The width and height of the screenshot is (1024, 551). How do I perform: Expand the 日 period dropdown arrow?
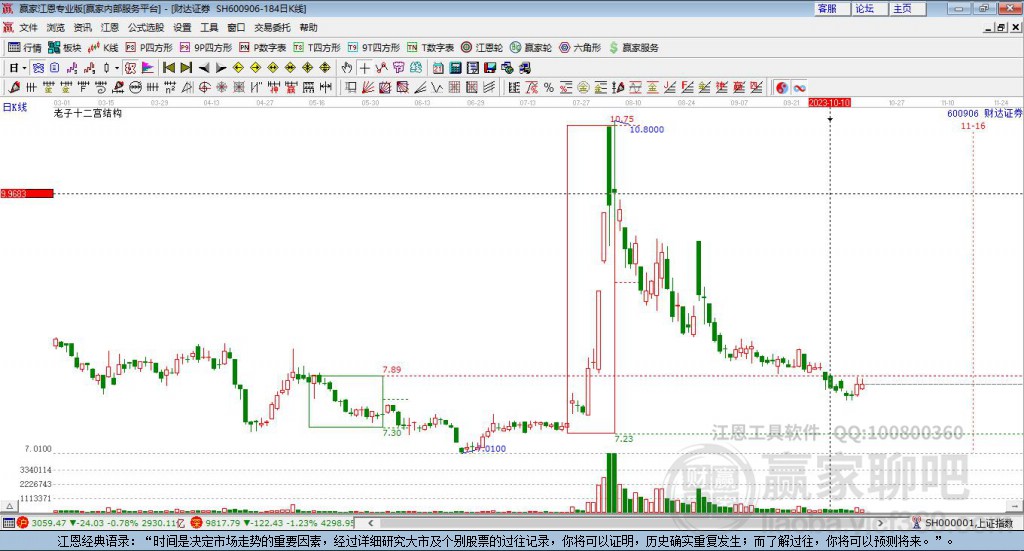click(24, 68)
